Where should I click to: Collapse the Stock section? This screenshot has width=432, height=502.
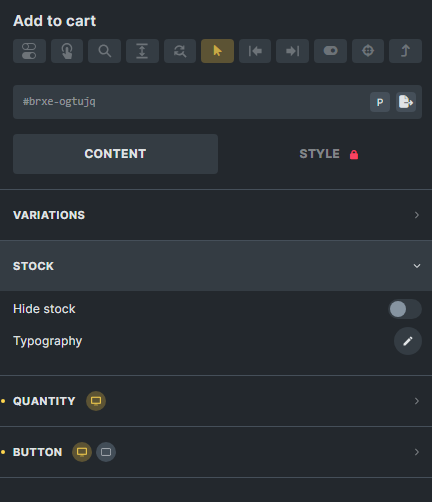[x=216, y=266]
